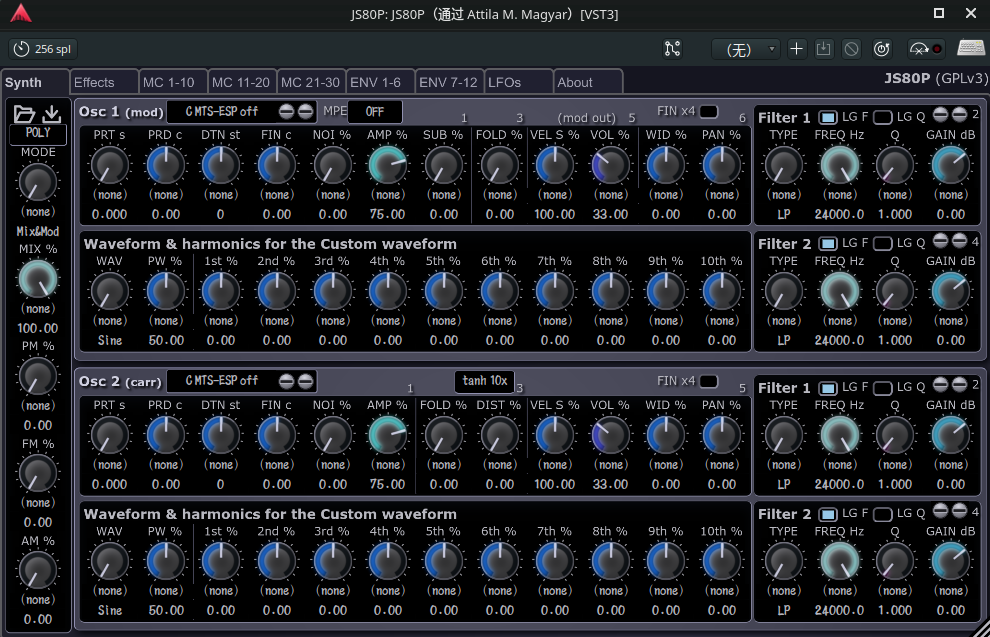990x637 pixels.
Task: Click the export patch download icon
Action: pos(52,114)
